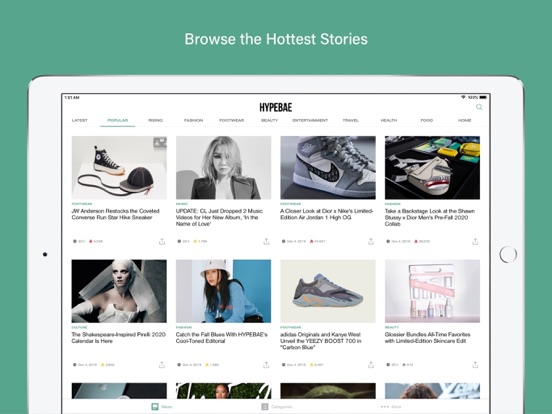Open the More menu in bottom bar
The height and width of the screenshot is (414, 552).
point(391,407)
